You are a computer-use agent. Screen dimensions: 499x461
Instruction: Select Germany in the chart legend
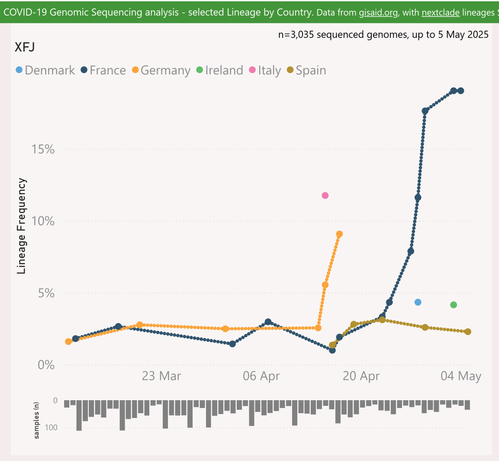(x=161, y=71)
